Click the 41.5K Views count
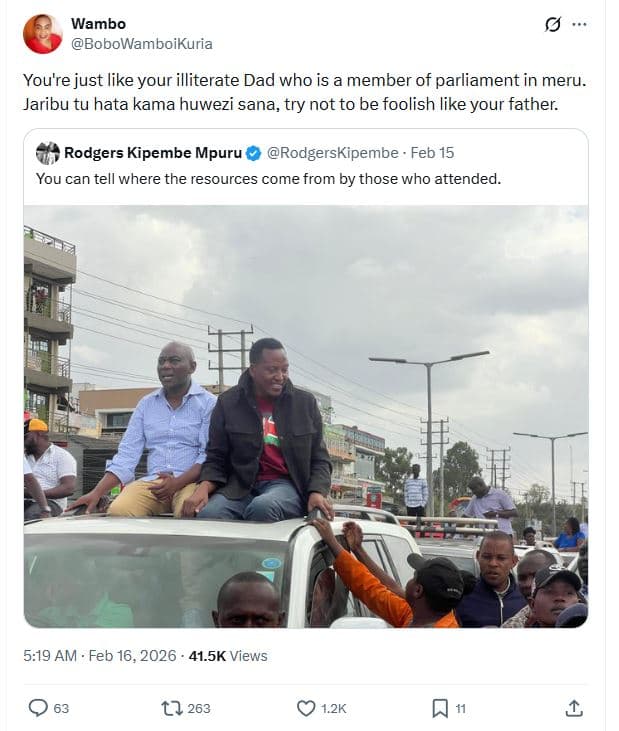619x731 pixels. coord(228,655)
